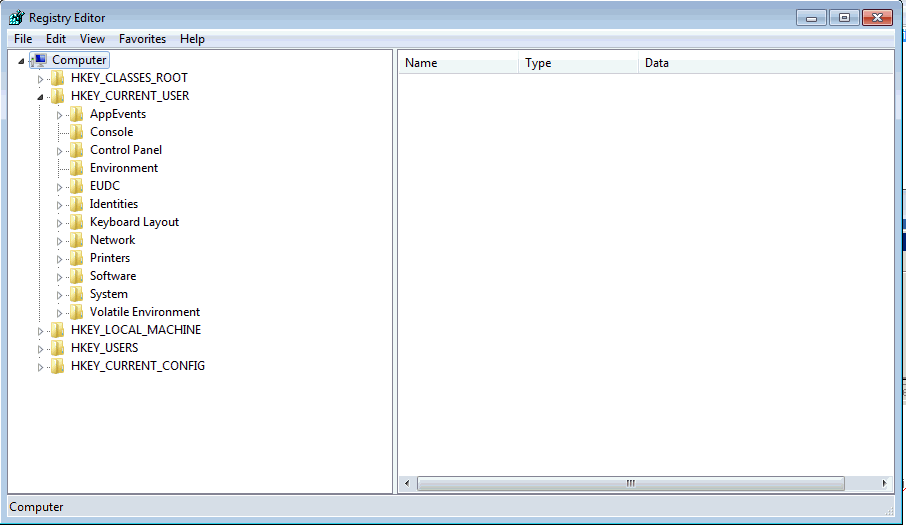This screenshot has height=525, width=906.
Task: Select the Environment key label
Action: 124,168
